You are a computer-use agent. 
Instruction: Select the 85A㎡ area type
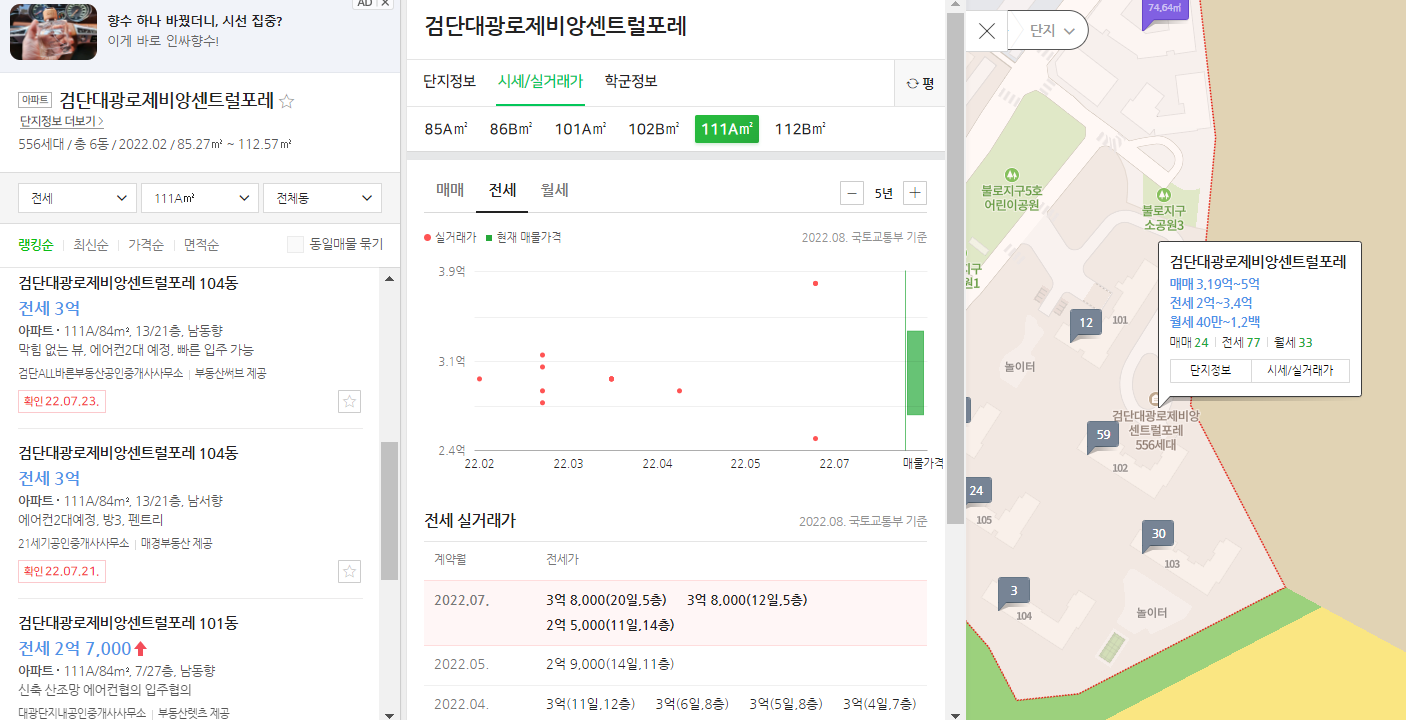coord(447,129)
